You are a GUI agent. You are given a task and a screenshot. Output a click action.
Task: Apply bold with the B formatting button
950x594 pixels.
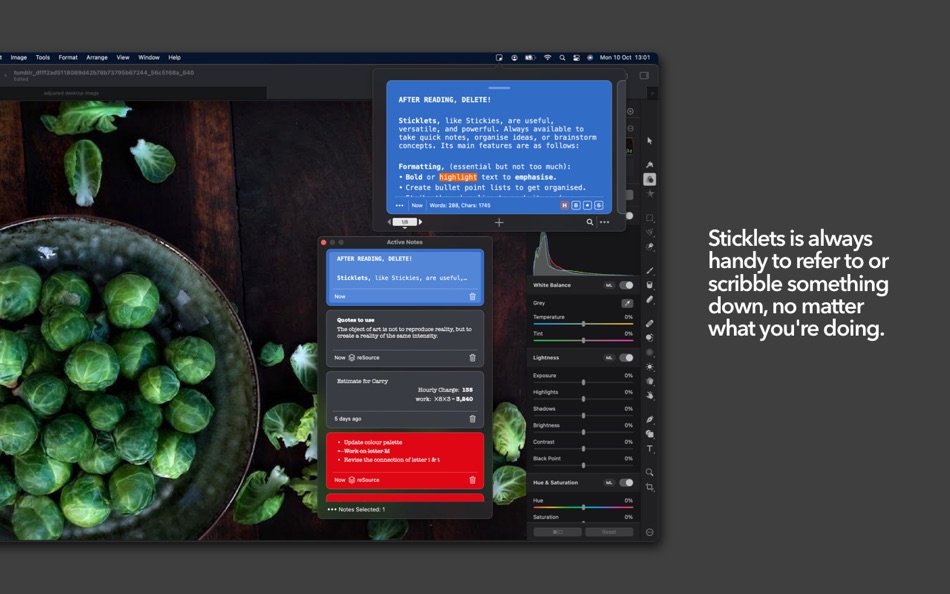point(576,205)
